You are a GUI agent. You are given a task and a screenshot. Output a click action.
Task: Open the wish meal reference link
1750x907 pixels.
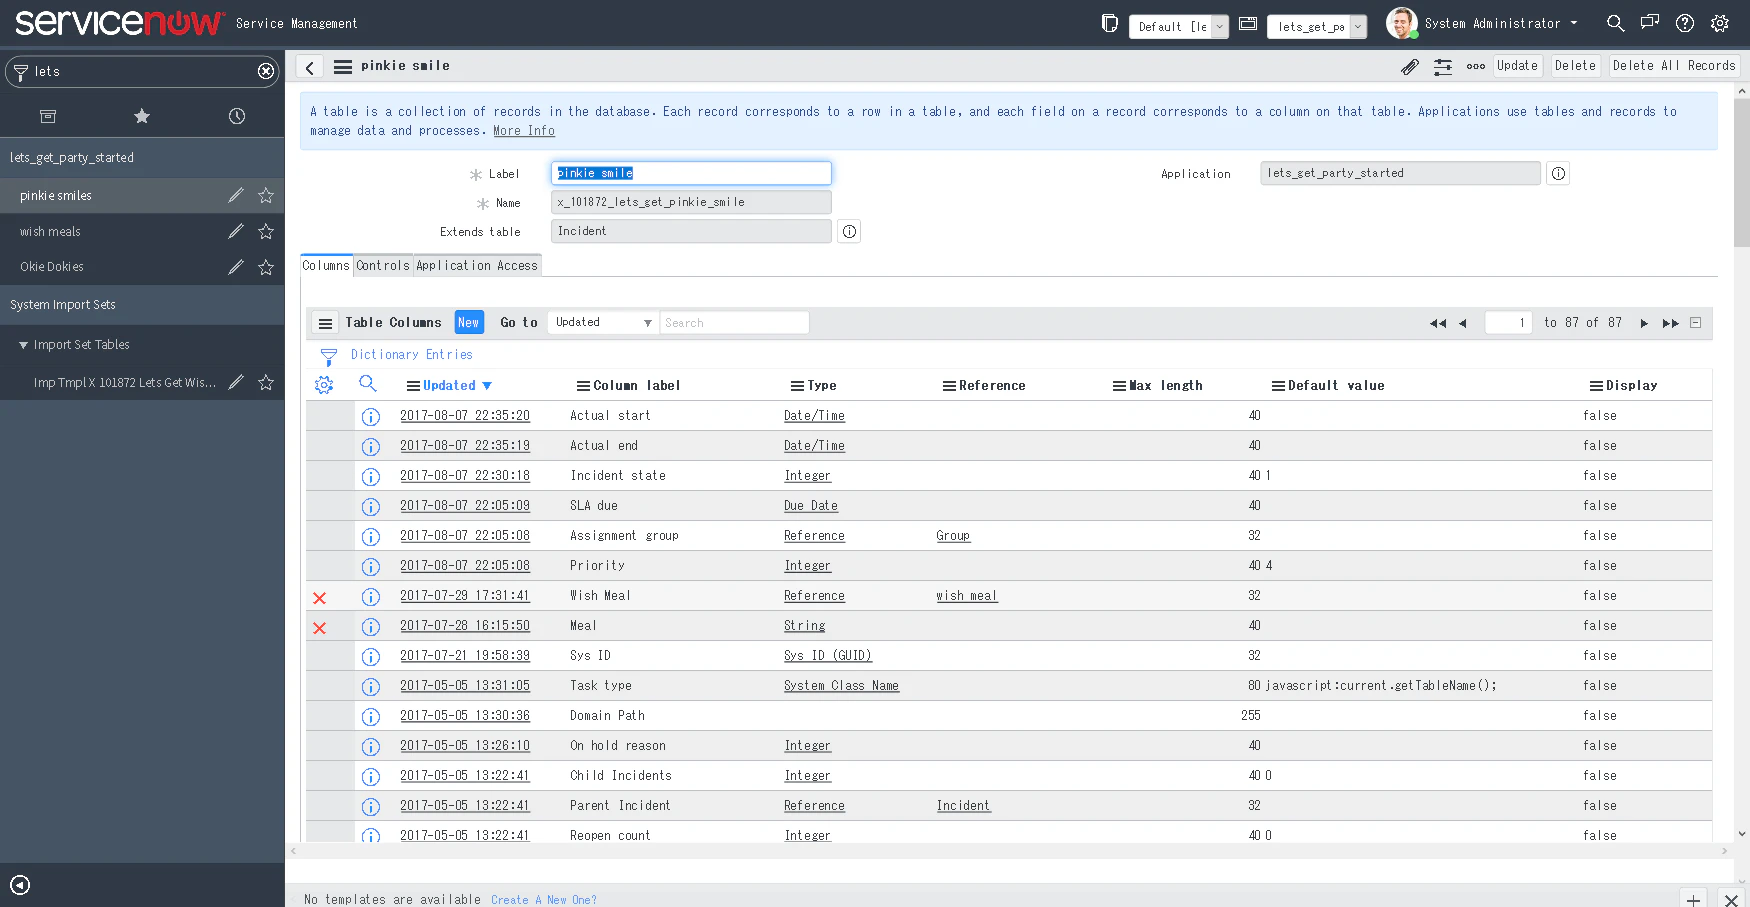967,596
